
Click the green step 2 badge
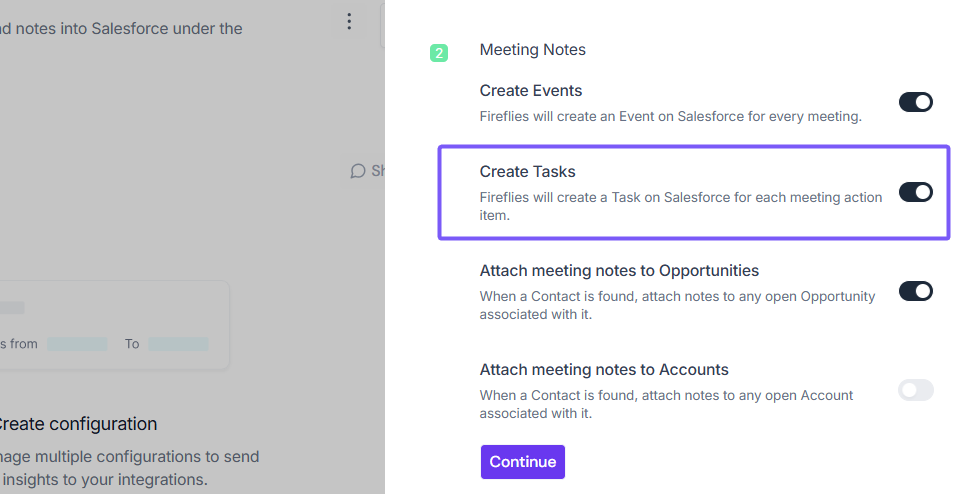pos(439,52)
